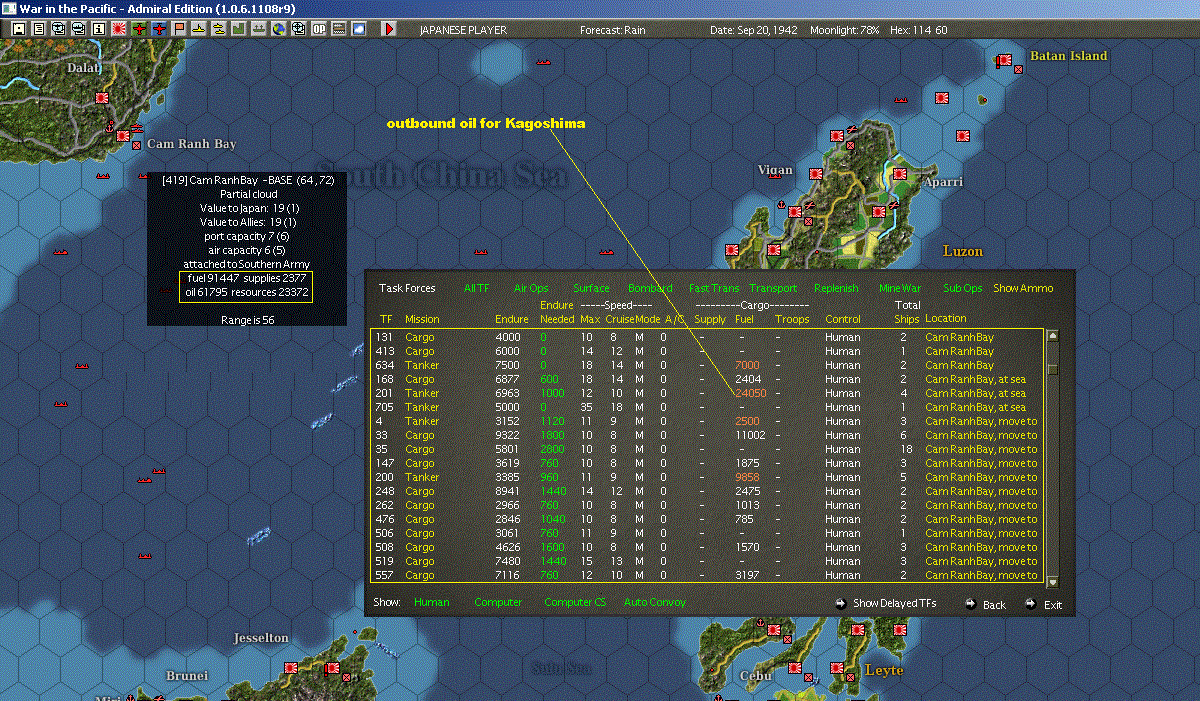This screenshot has height=701, width=1200.
Task: Sort list by Mission column header
Action: pyautogui.click(x=422, y=319)
